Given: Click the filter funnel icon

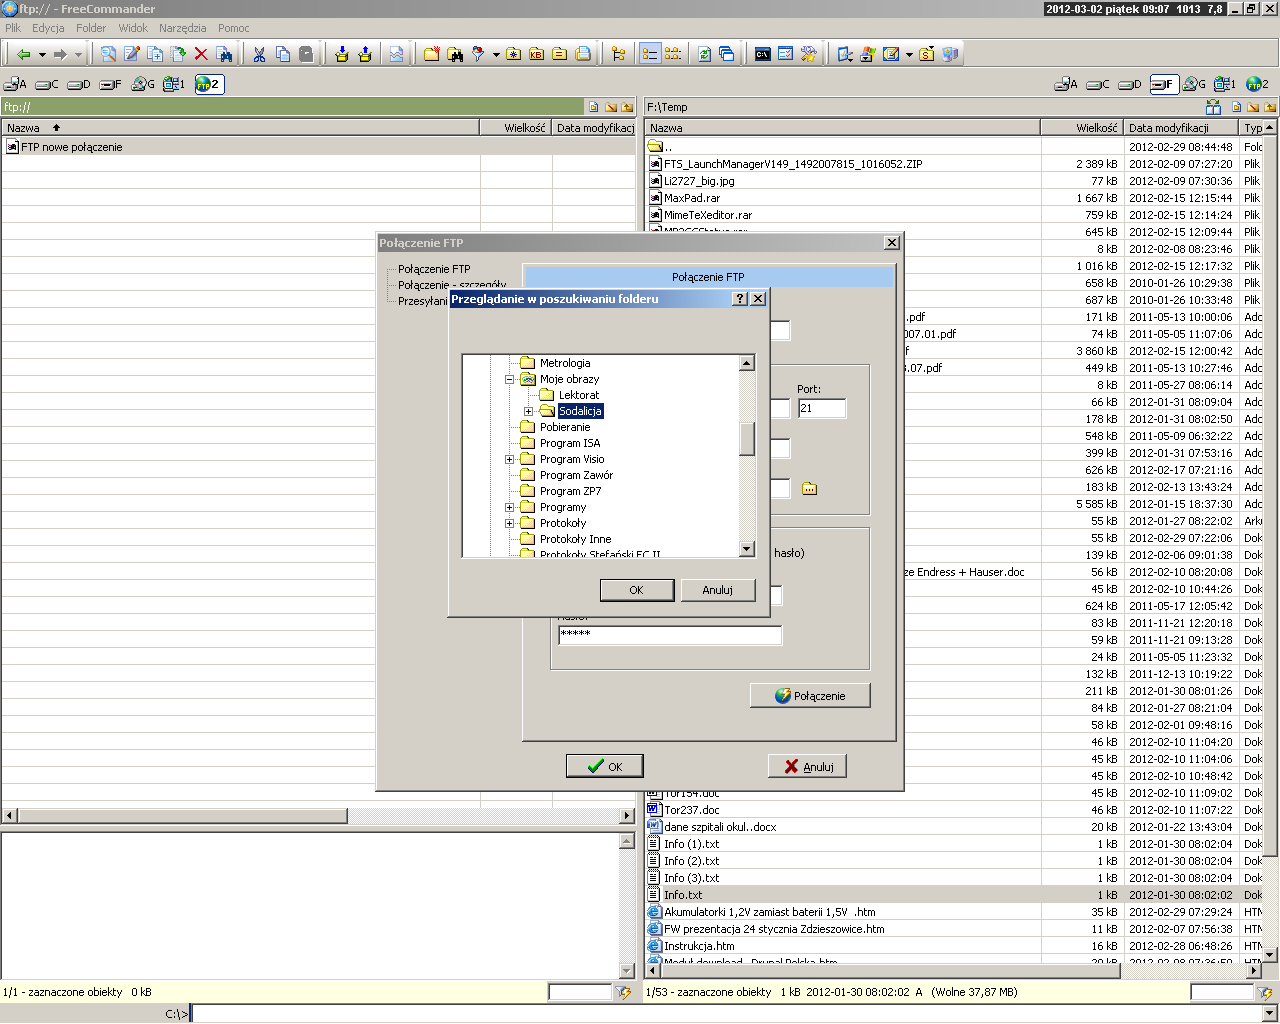Looking at the screenshot, I should (x=479, y=54).
